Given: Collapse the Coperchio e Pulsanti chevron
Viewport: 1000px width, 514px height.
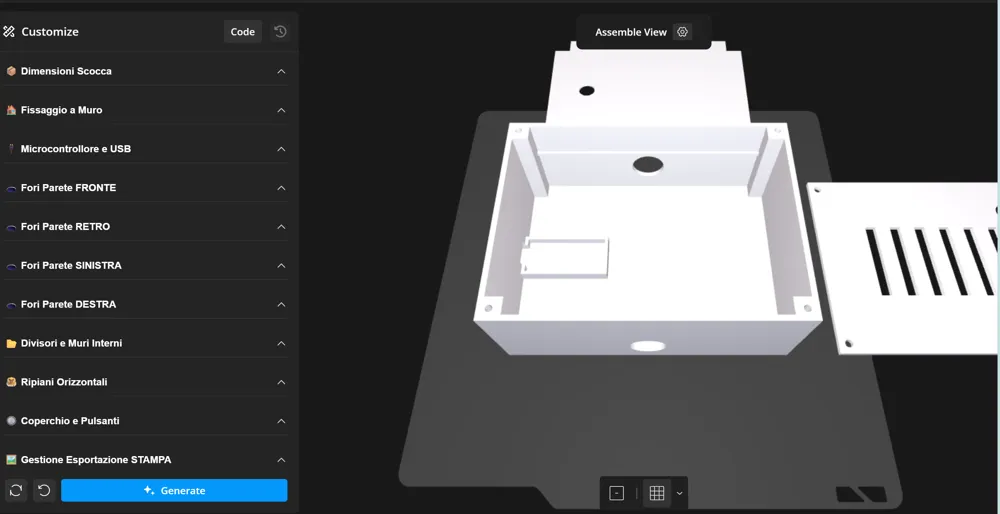Looking at the screenshot, I should click(281, 422).
